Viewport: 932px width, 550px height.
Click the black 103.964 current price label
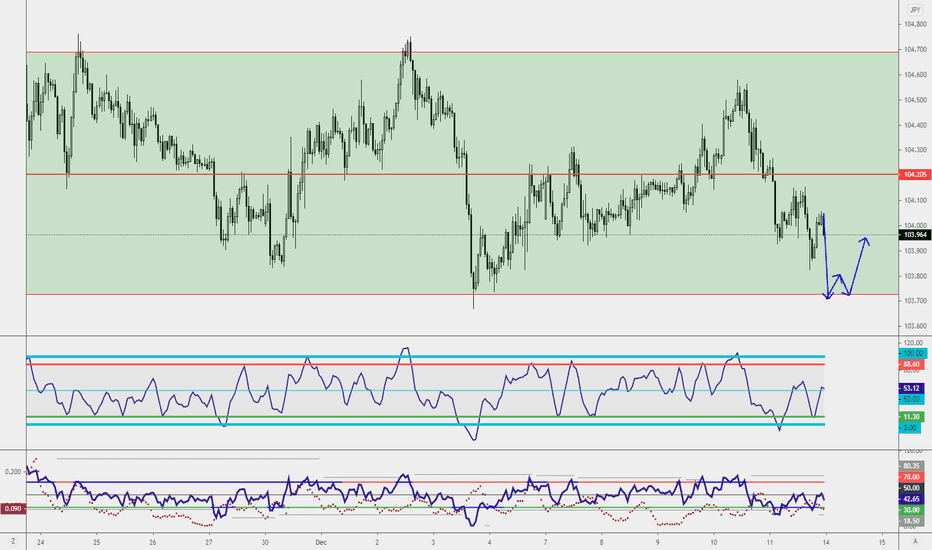[915, 235]
